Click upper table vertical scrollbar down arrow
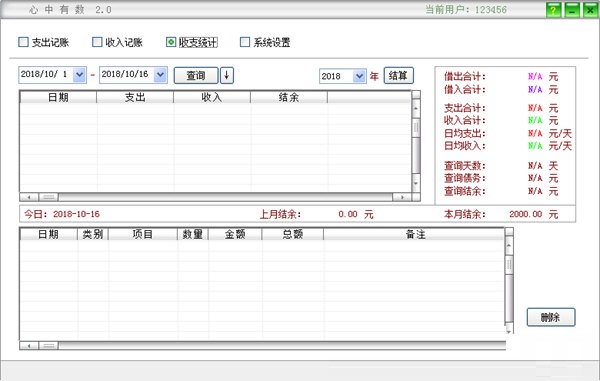The height and width of the screenshot is (381, 600). pos(416,183)
